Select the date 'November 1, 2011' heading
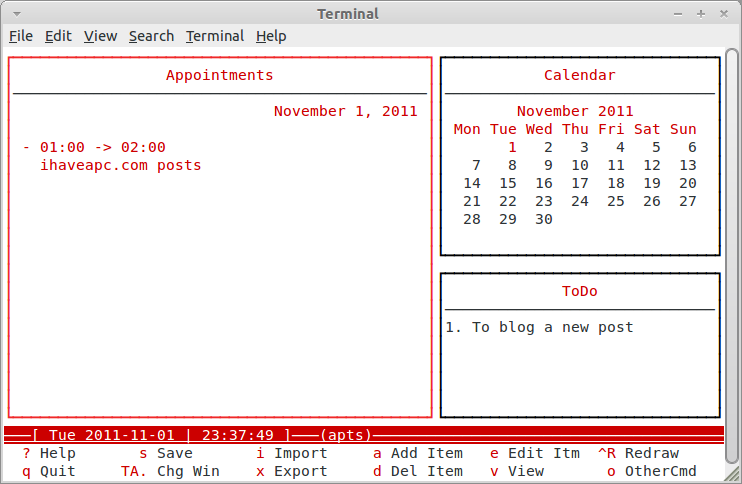The height and width of the screenshot is (484, 742). click(x=346, y=111)
